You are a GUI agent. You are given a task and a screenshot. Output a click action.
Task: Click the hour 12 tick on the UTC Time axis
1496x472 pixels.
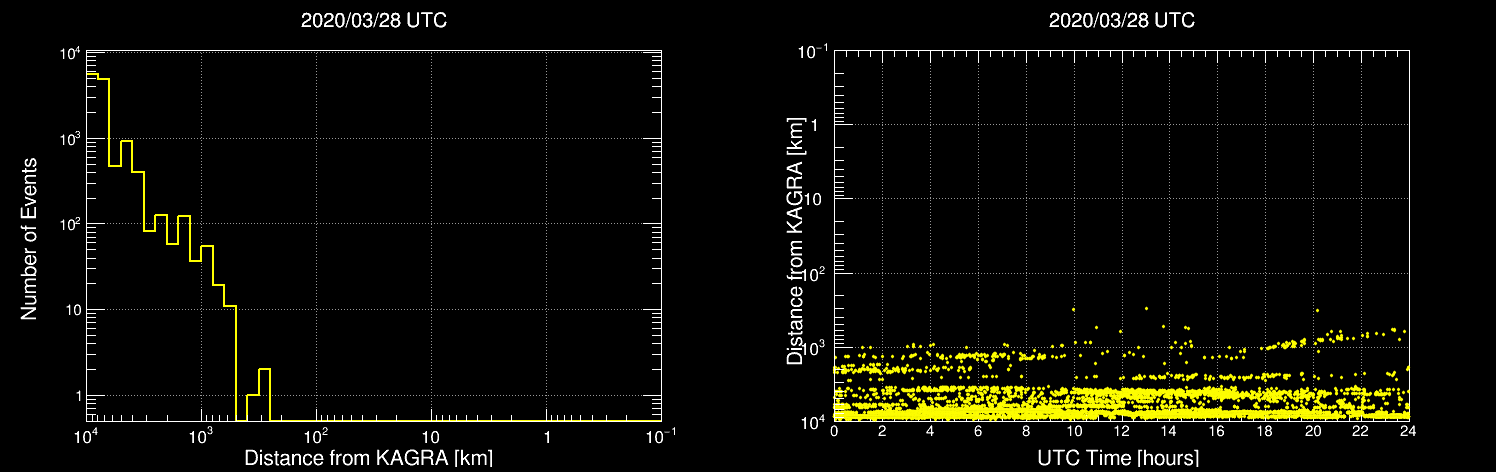tap(1121, 430)
